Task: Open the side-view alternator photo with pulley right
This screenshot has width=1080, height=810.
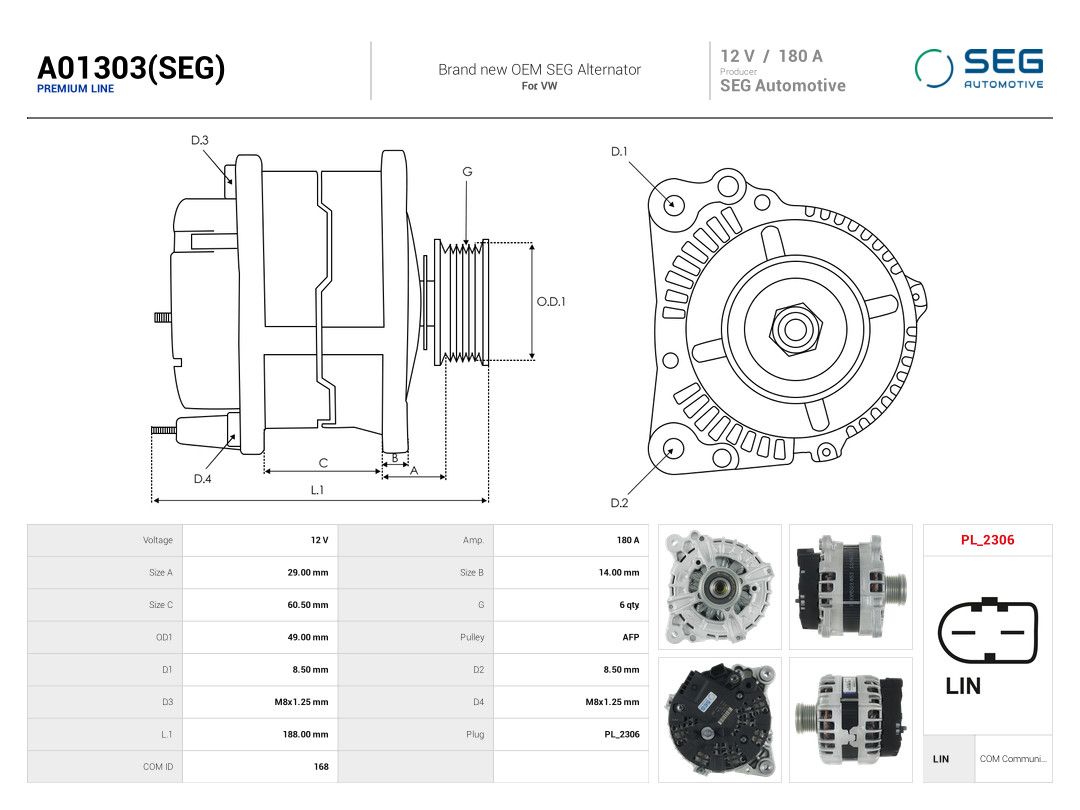Action: 851,587
